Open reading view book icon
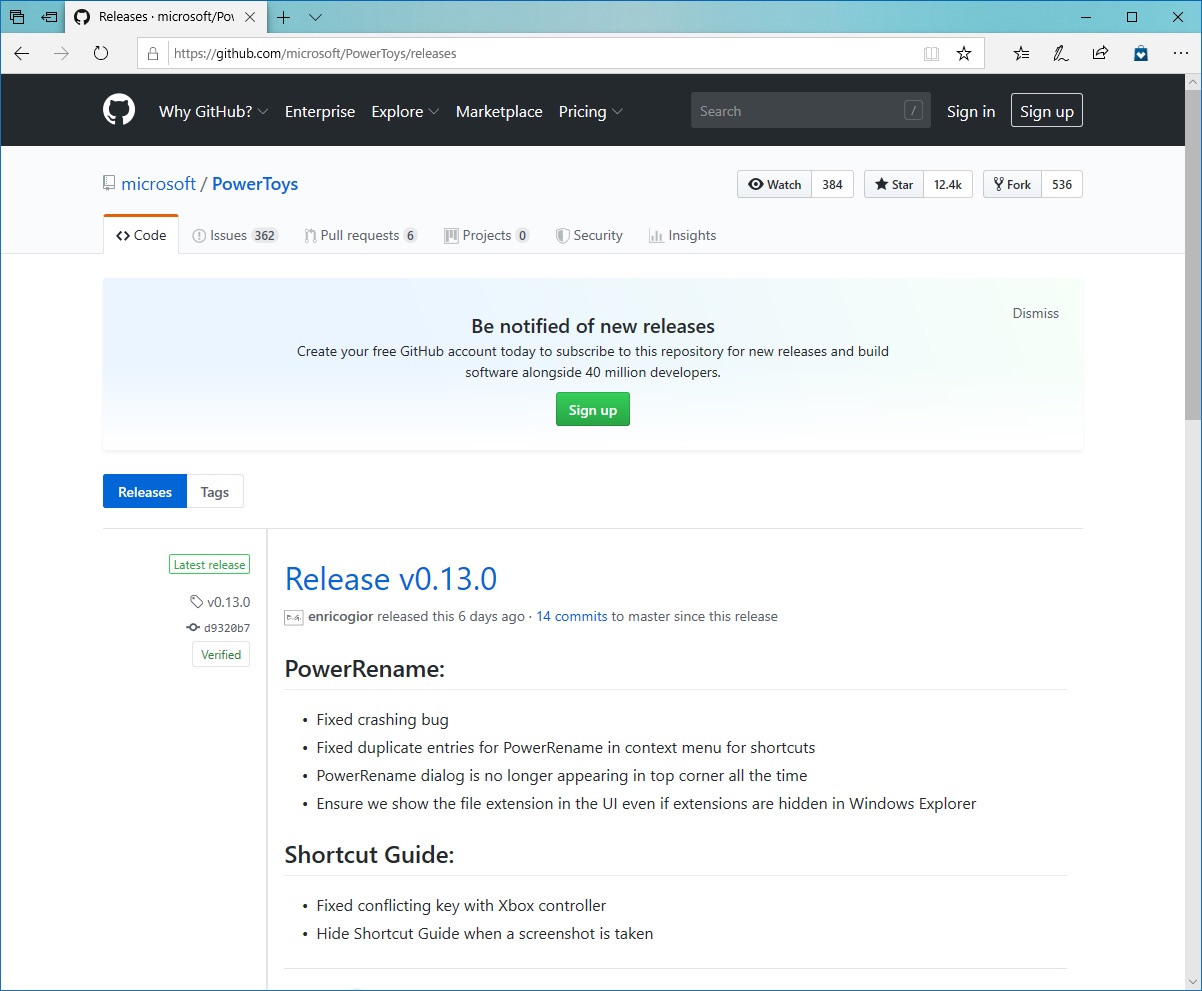This screenshot has height=991, width=1202. pyautogui.click(x=931, y=54)
